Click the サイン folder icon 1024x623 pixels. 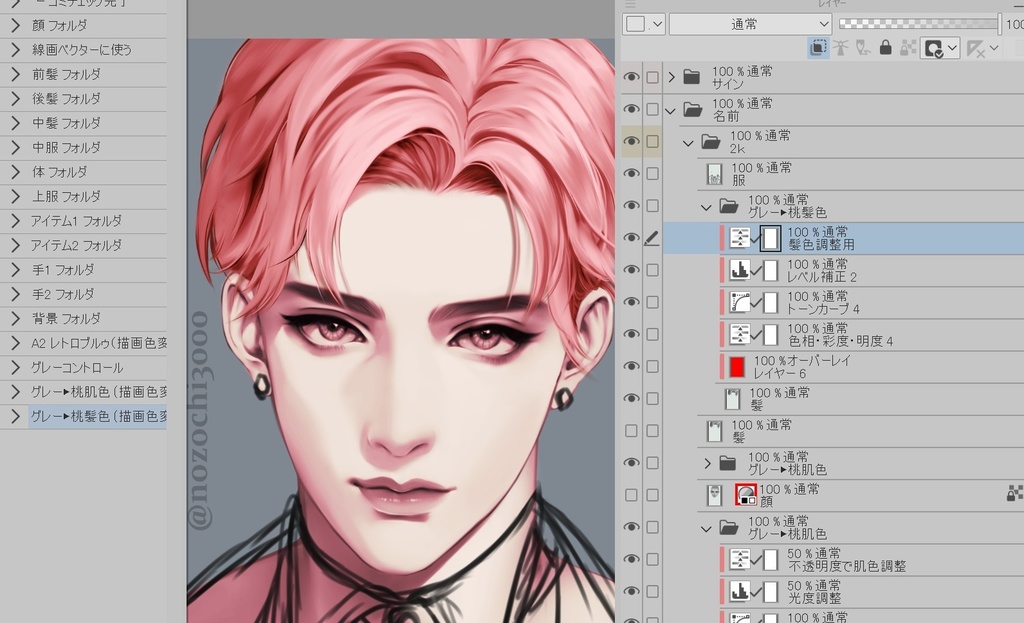pyautogui.click(x=692, y=77)
